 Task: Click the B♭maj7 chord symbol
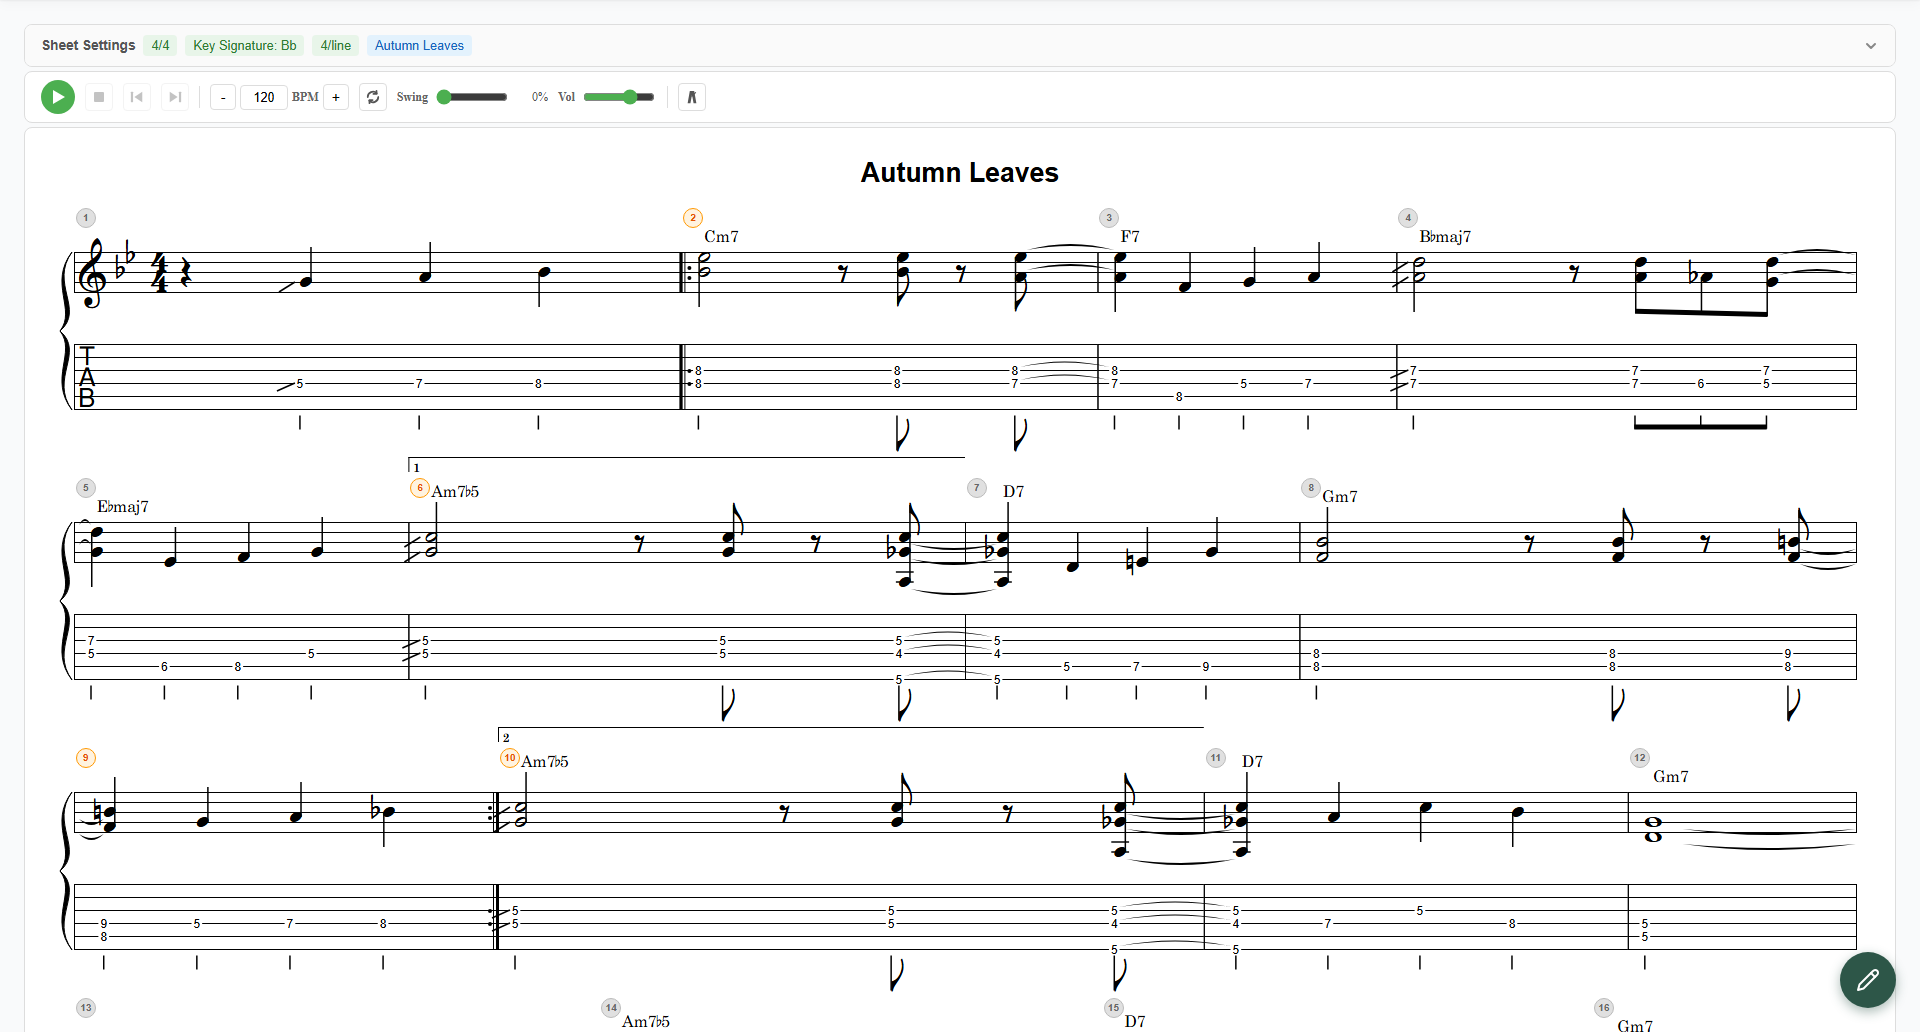click(1445, 237)
